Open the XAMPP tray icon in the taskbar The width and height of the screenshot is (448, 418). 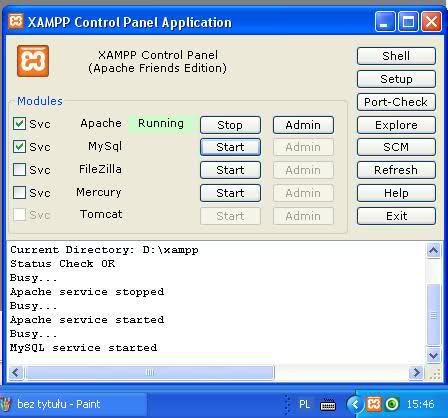(x=374, y=404)
